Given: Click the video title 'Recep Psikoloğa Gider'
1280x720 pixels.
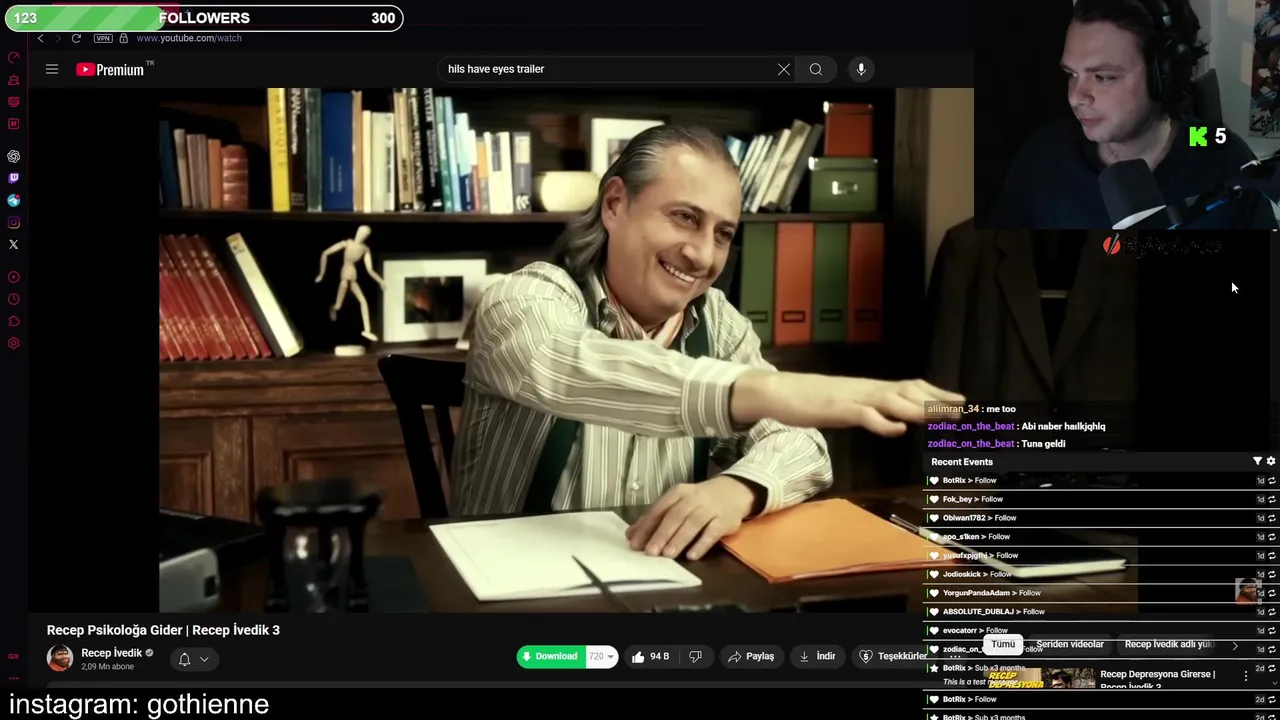Looking at the screenshot, I should point(163,630).
